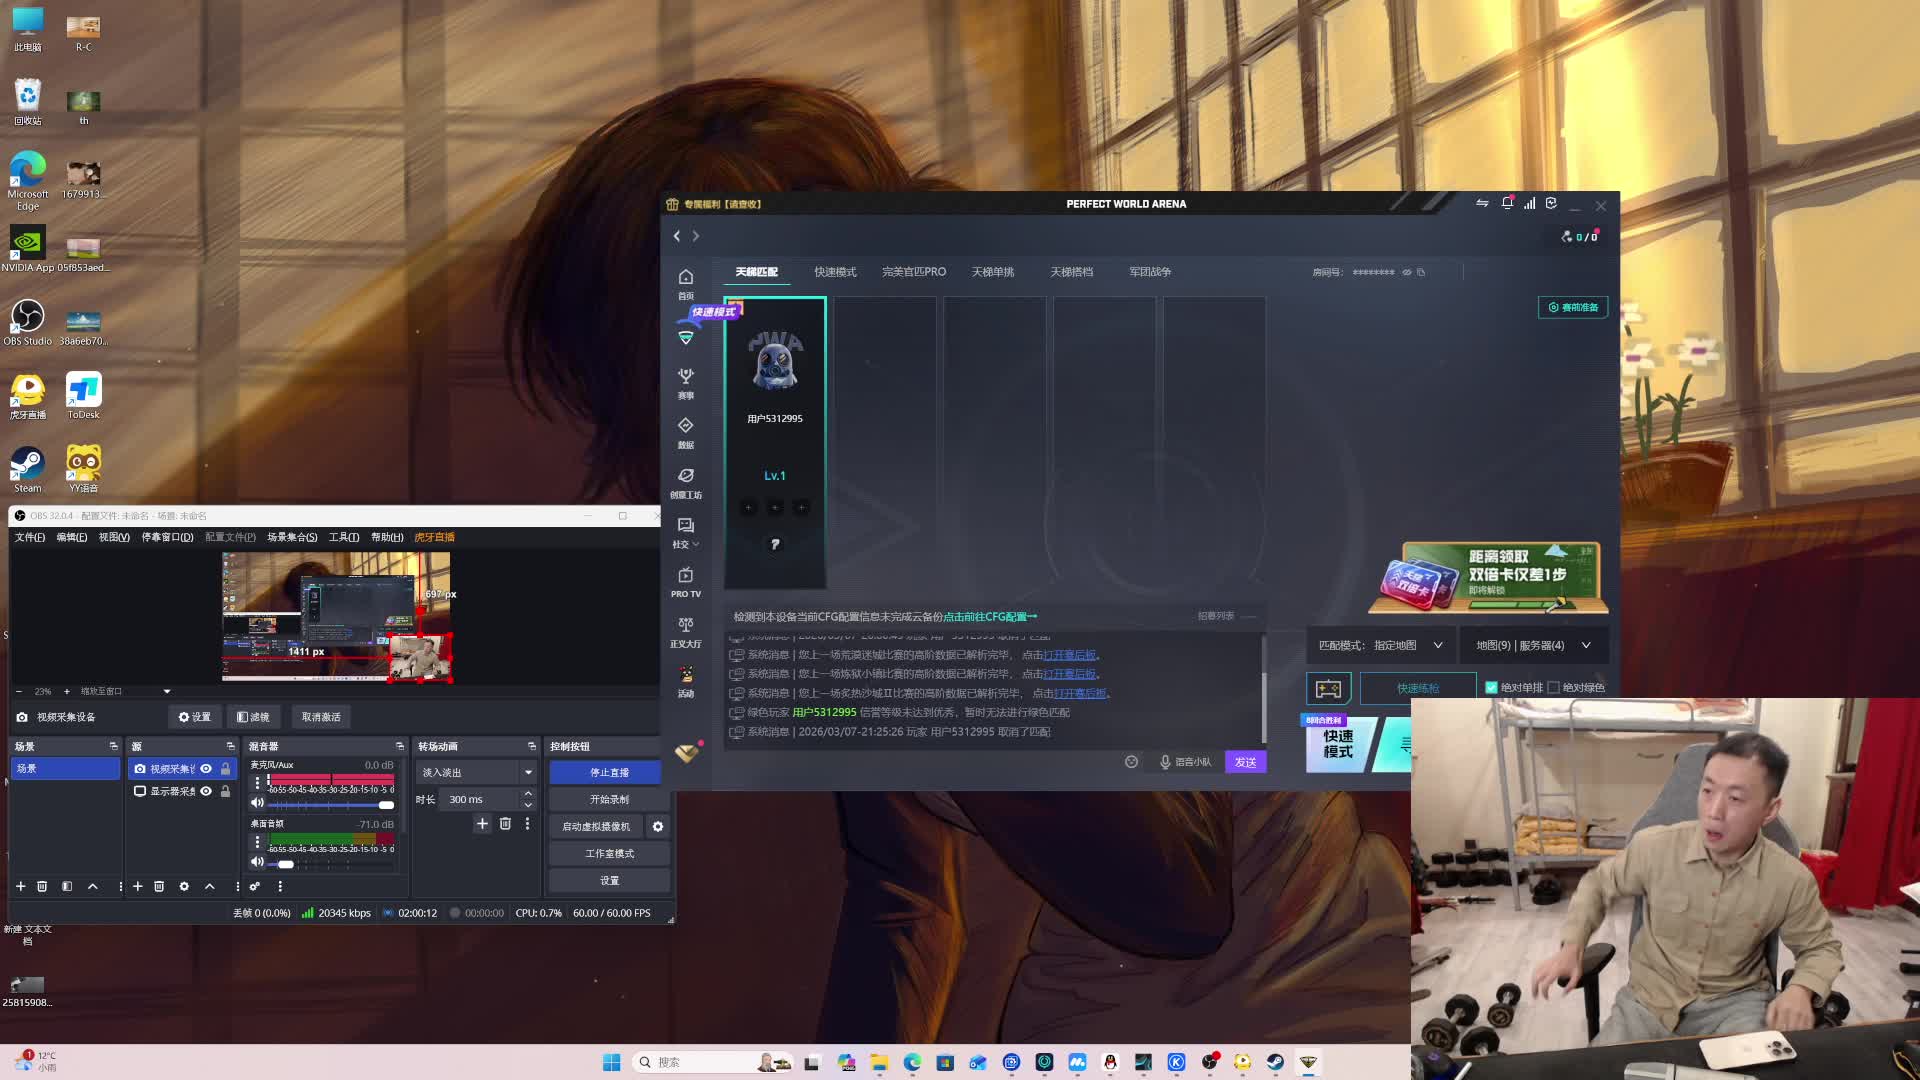Switch to the 完美官匹PRO tab

(x=913, y=272)
